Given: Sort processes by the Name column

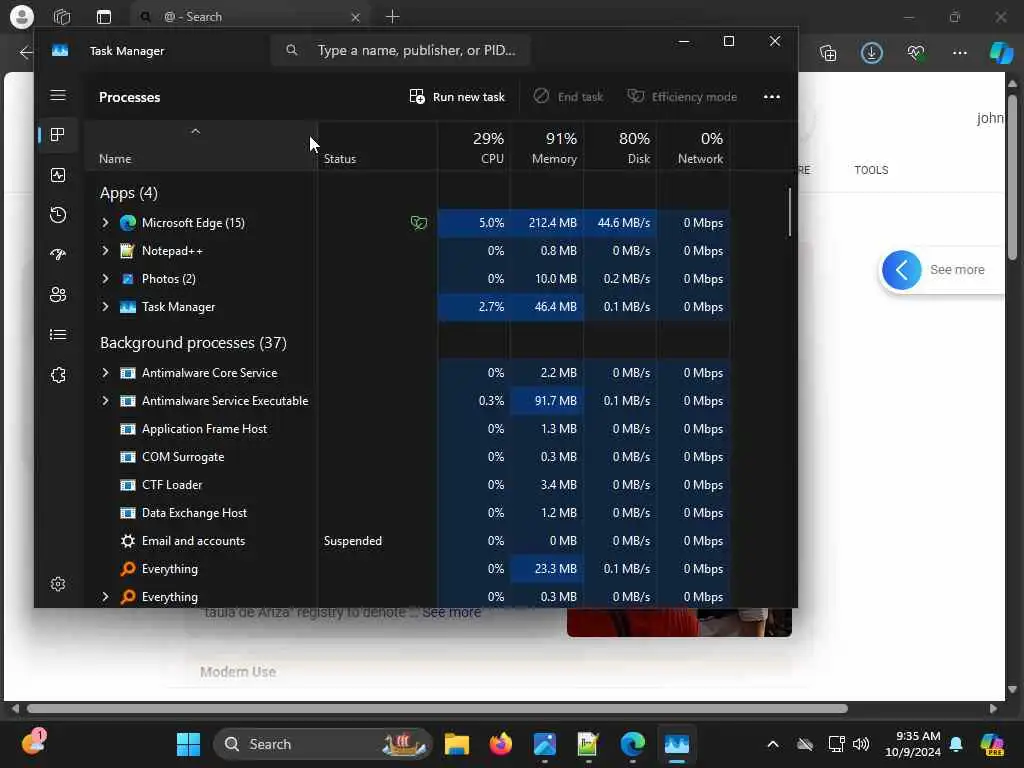Looking at the screenshot, I should 201,147.
